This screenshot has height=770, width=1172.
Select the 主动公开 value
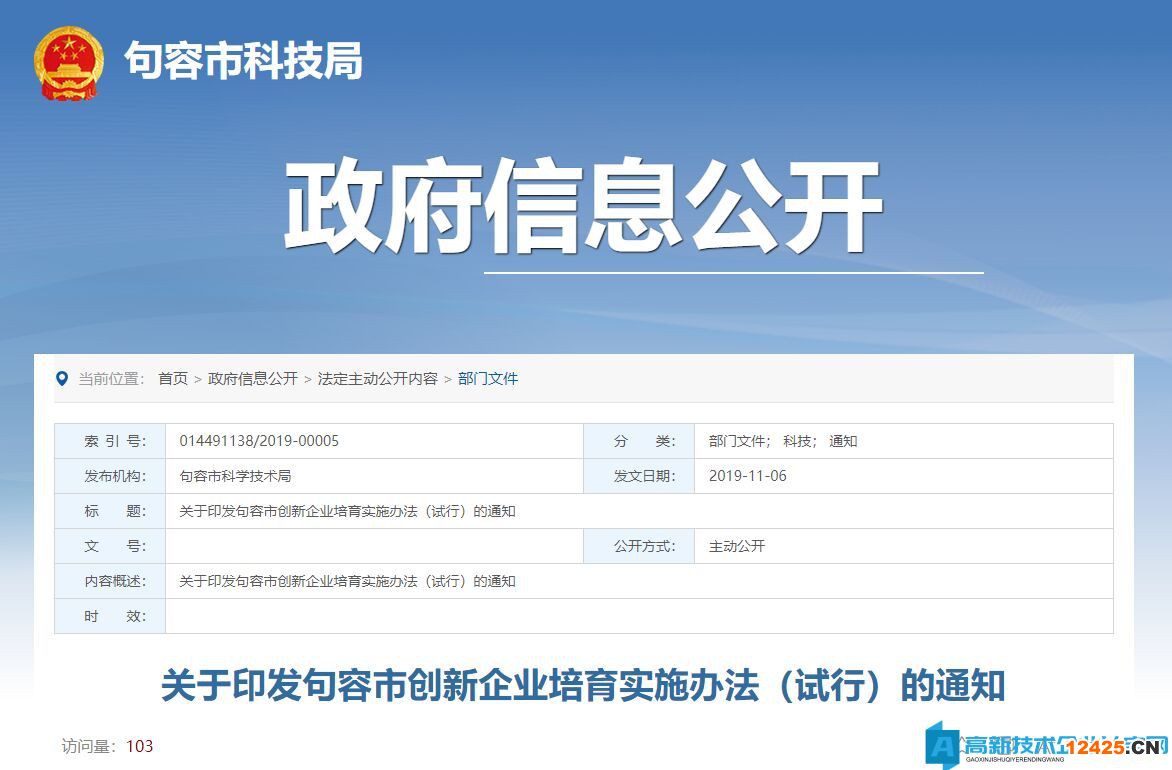point(737,546)
